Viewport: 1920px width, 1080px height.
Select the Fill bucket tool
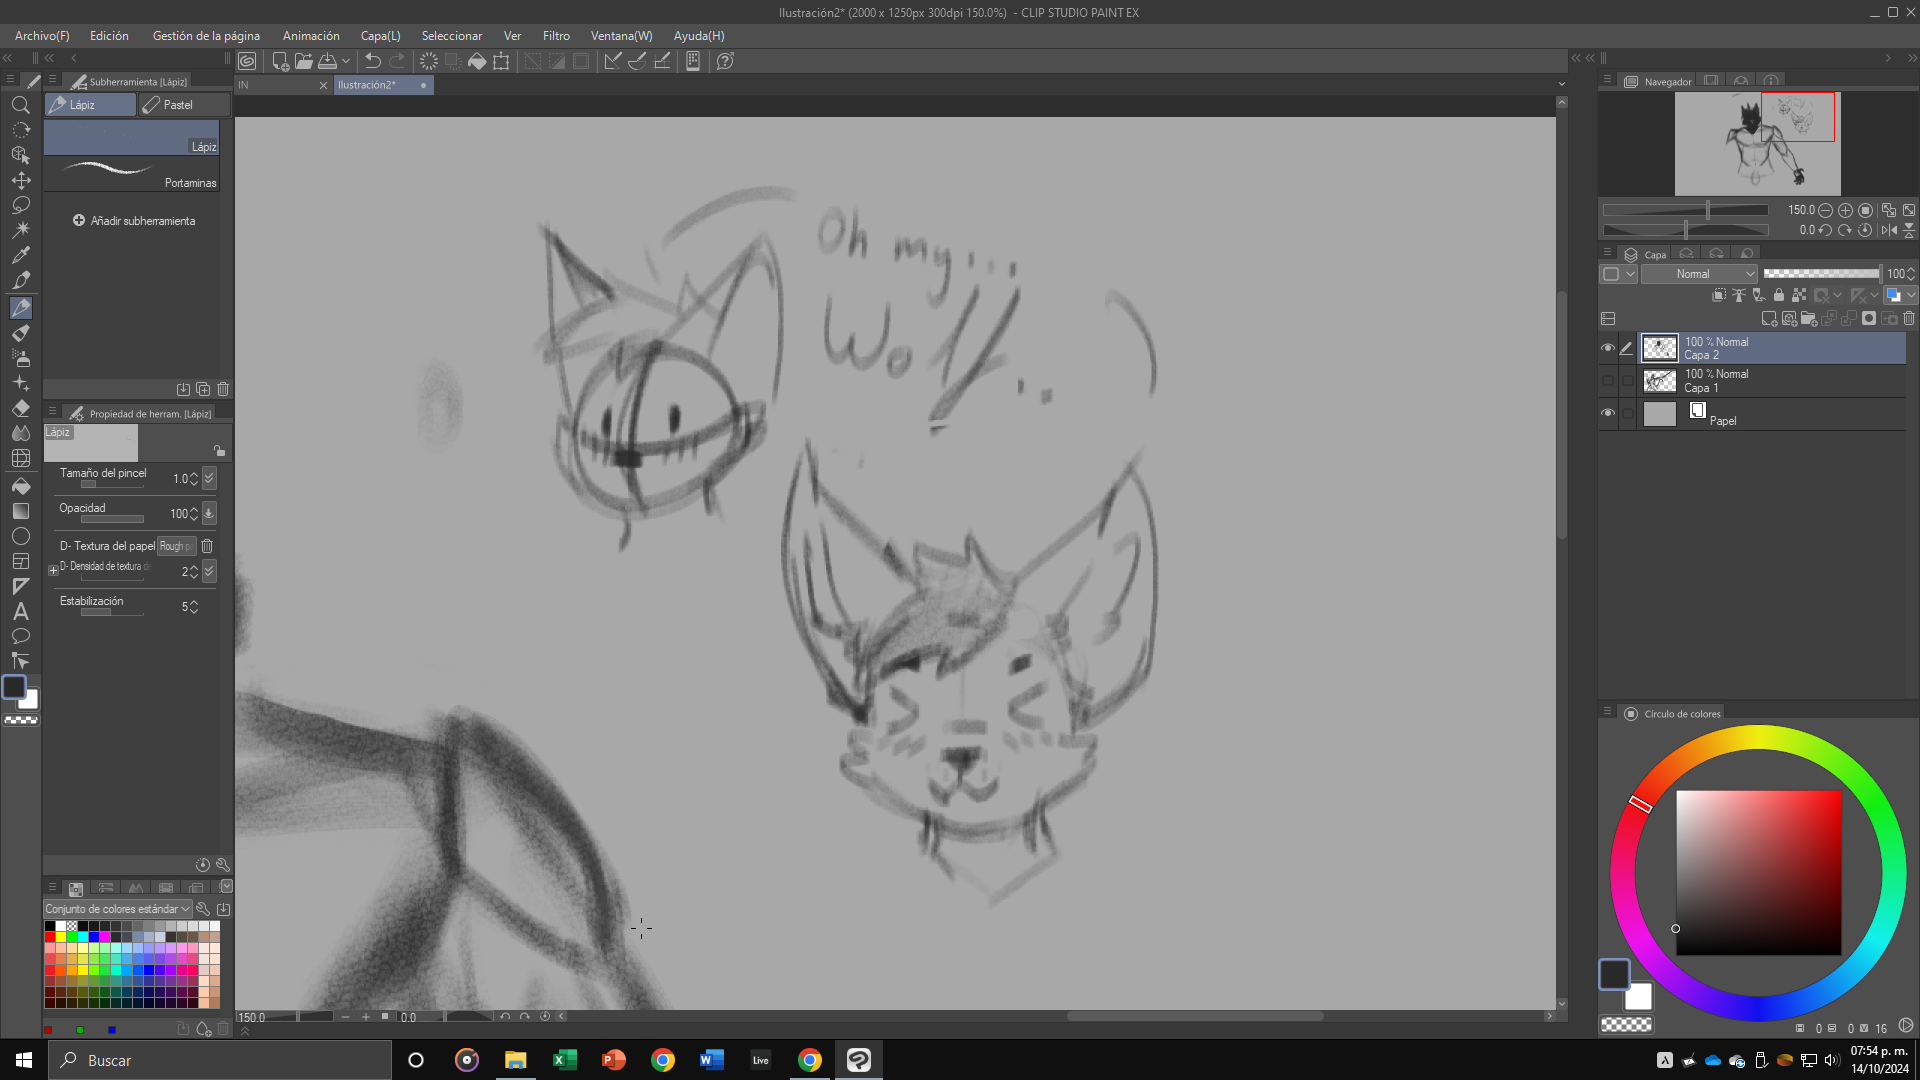point(20,487)
